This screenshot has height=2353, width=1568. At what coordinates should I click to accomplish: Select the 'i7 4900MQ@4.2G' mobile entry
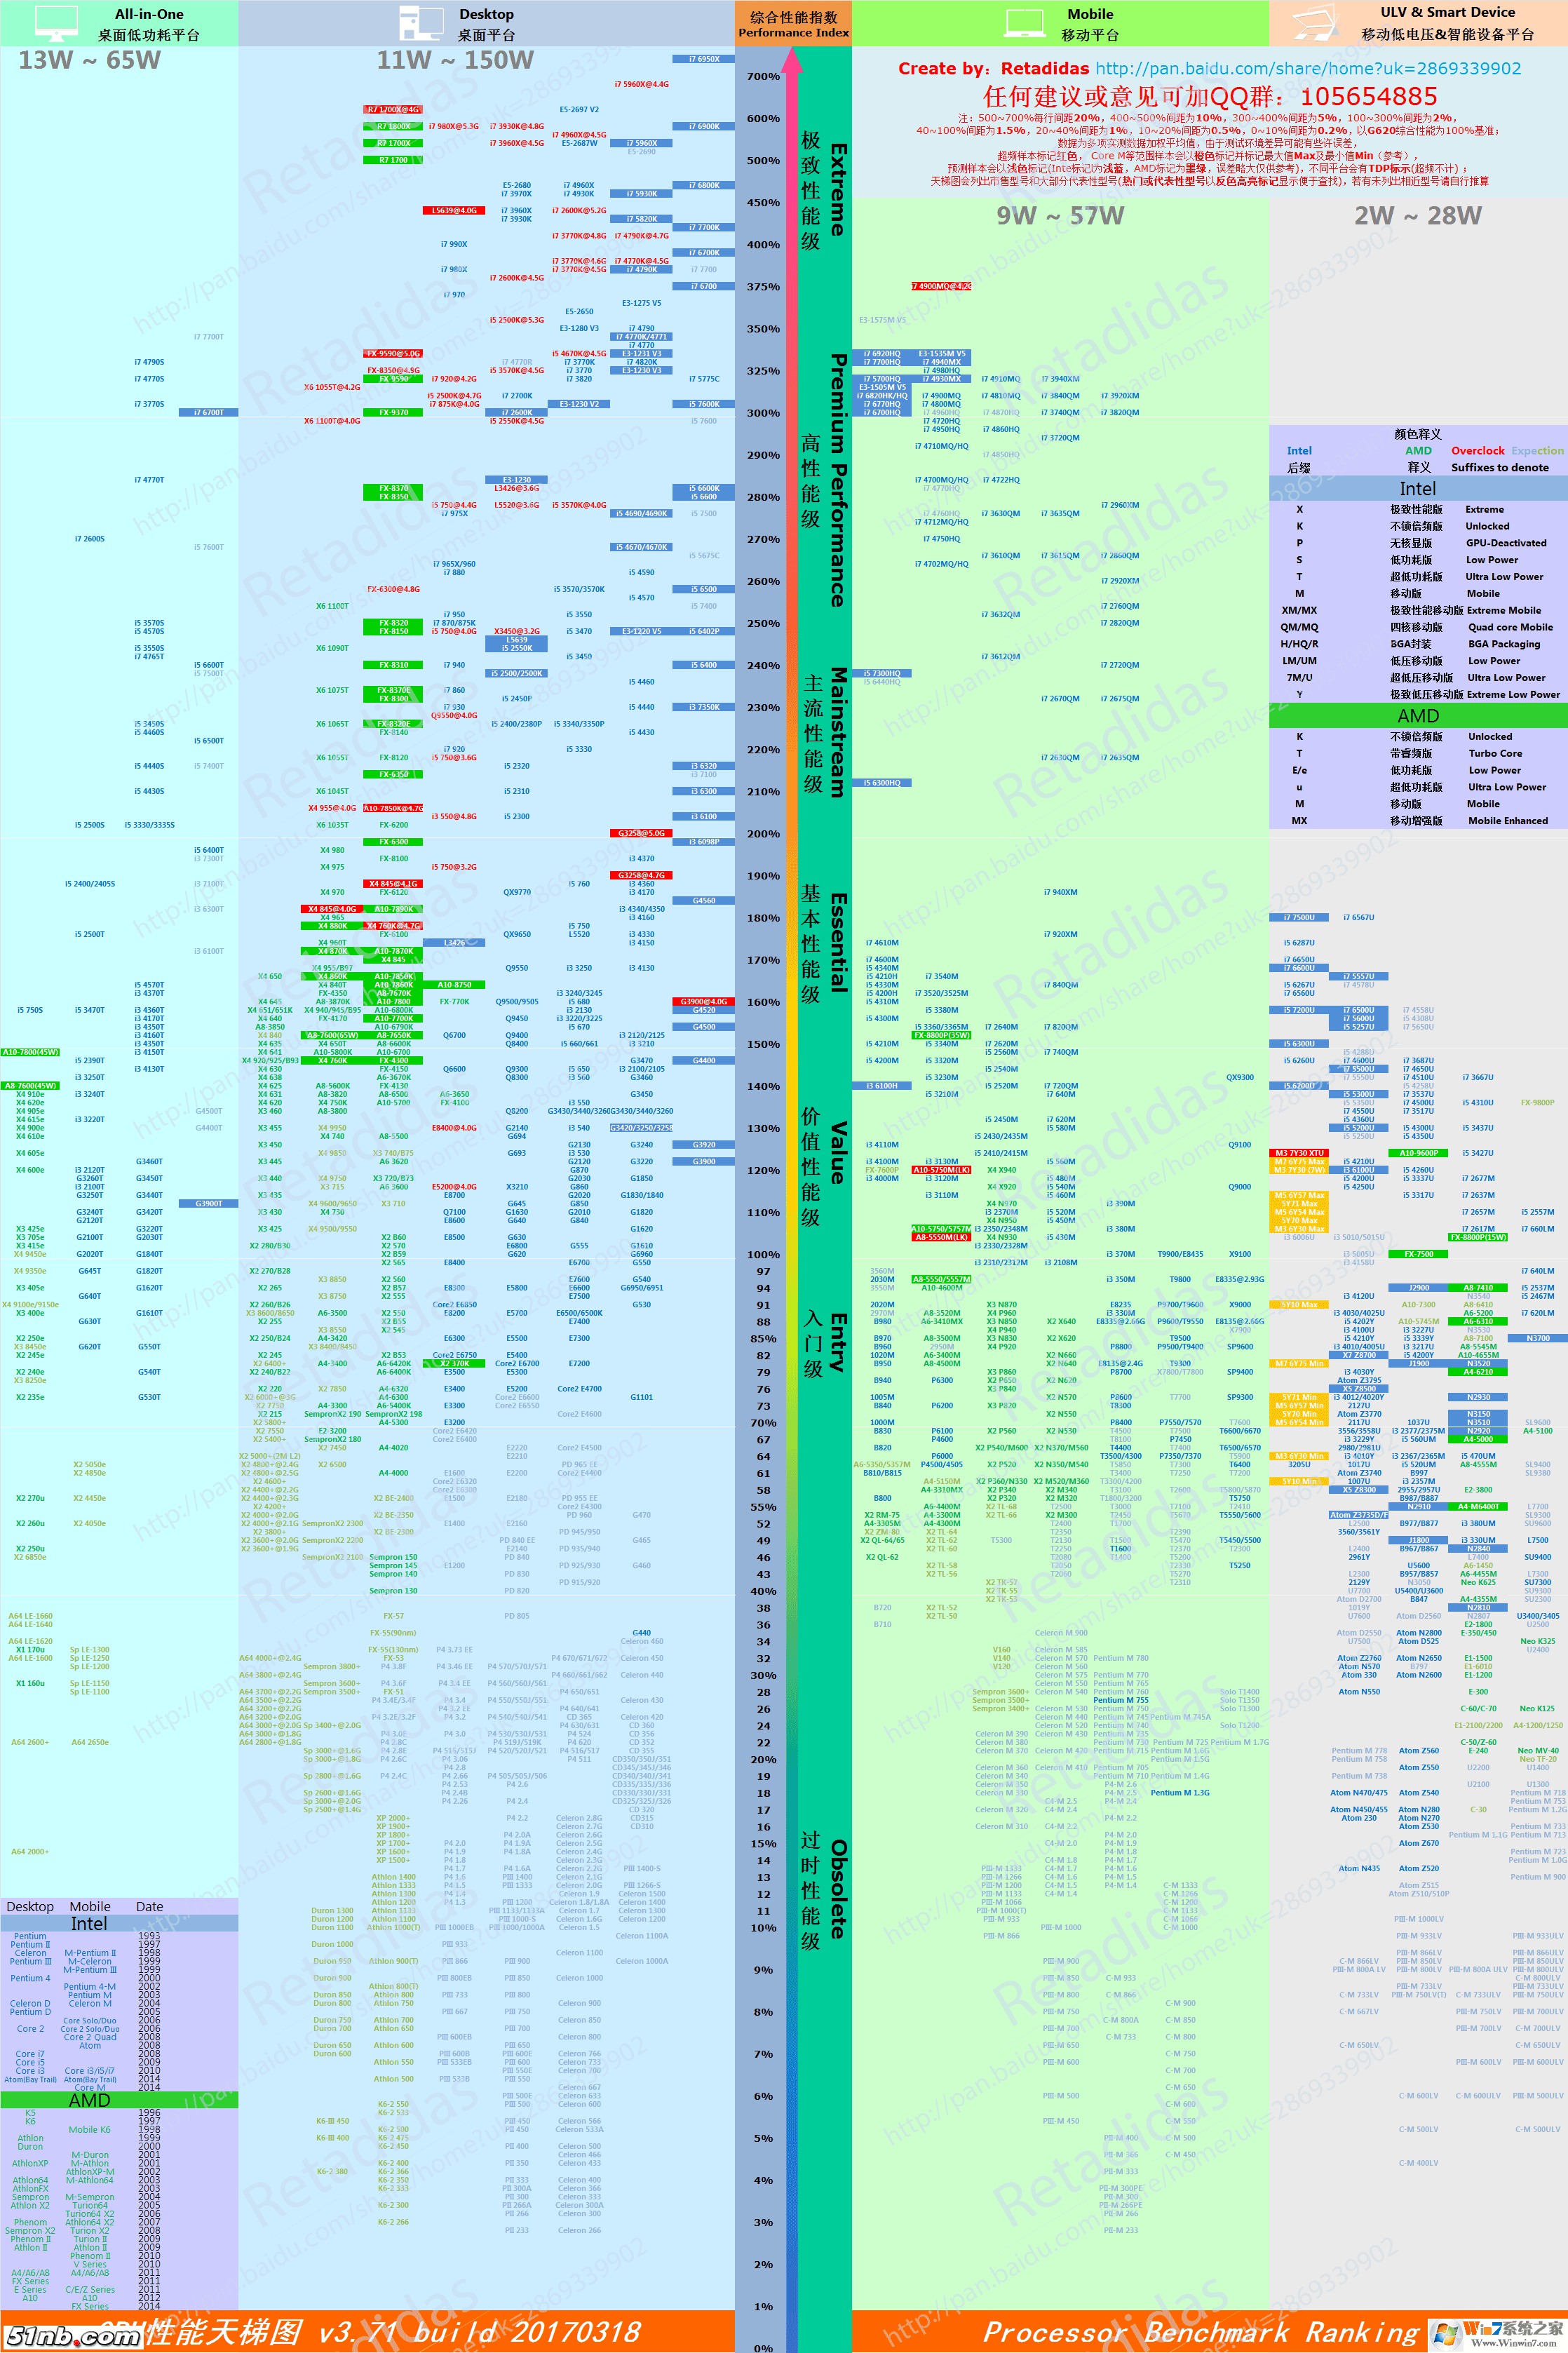tap(941, 286)
